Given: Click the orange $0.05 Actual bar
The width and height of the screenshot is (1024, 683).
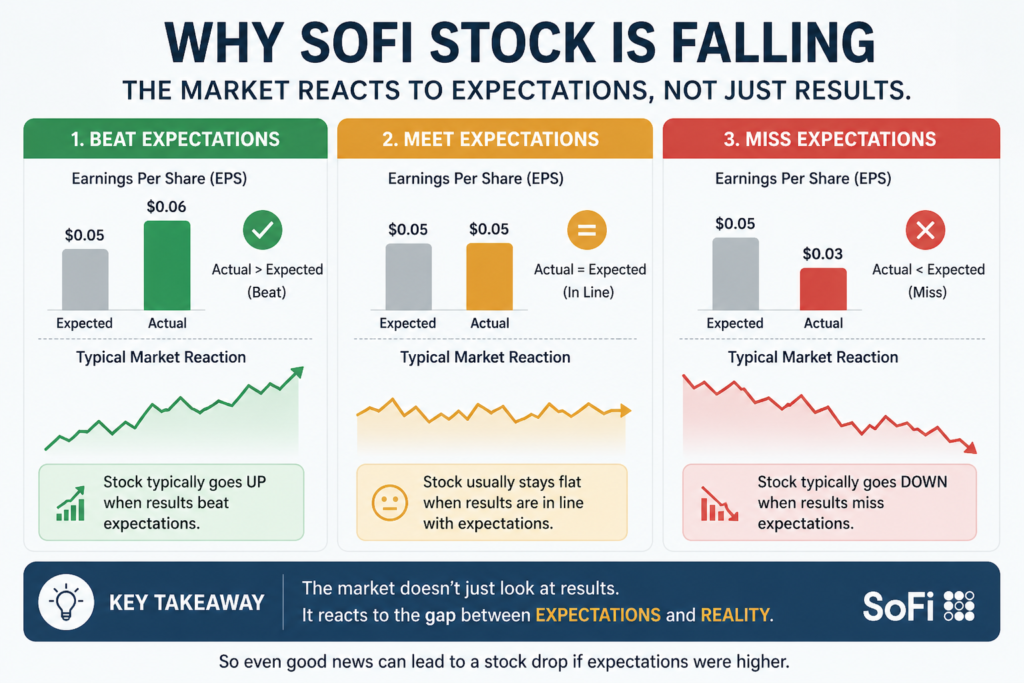Looking at the screenshot, I should (x=489, y=277).
